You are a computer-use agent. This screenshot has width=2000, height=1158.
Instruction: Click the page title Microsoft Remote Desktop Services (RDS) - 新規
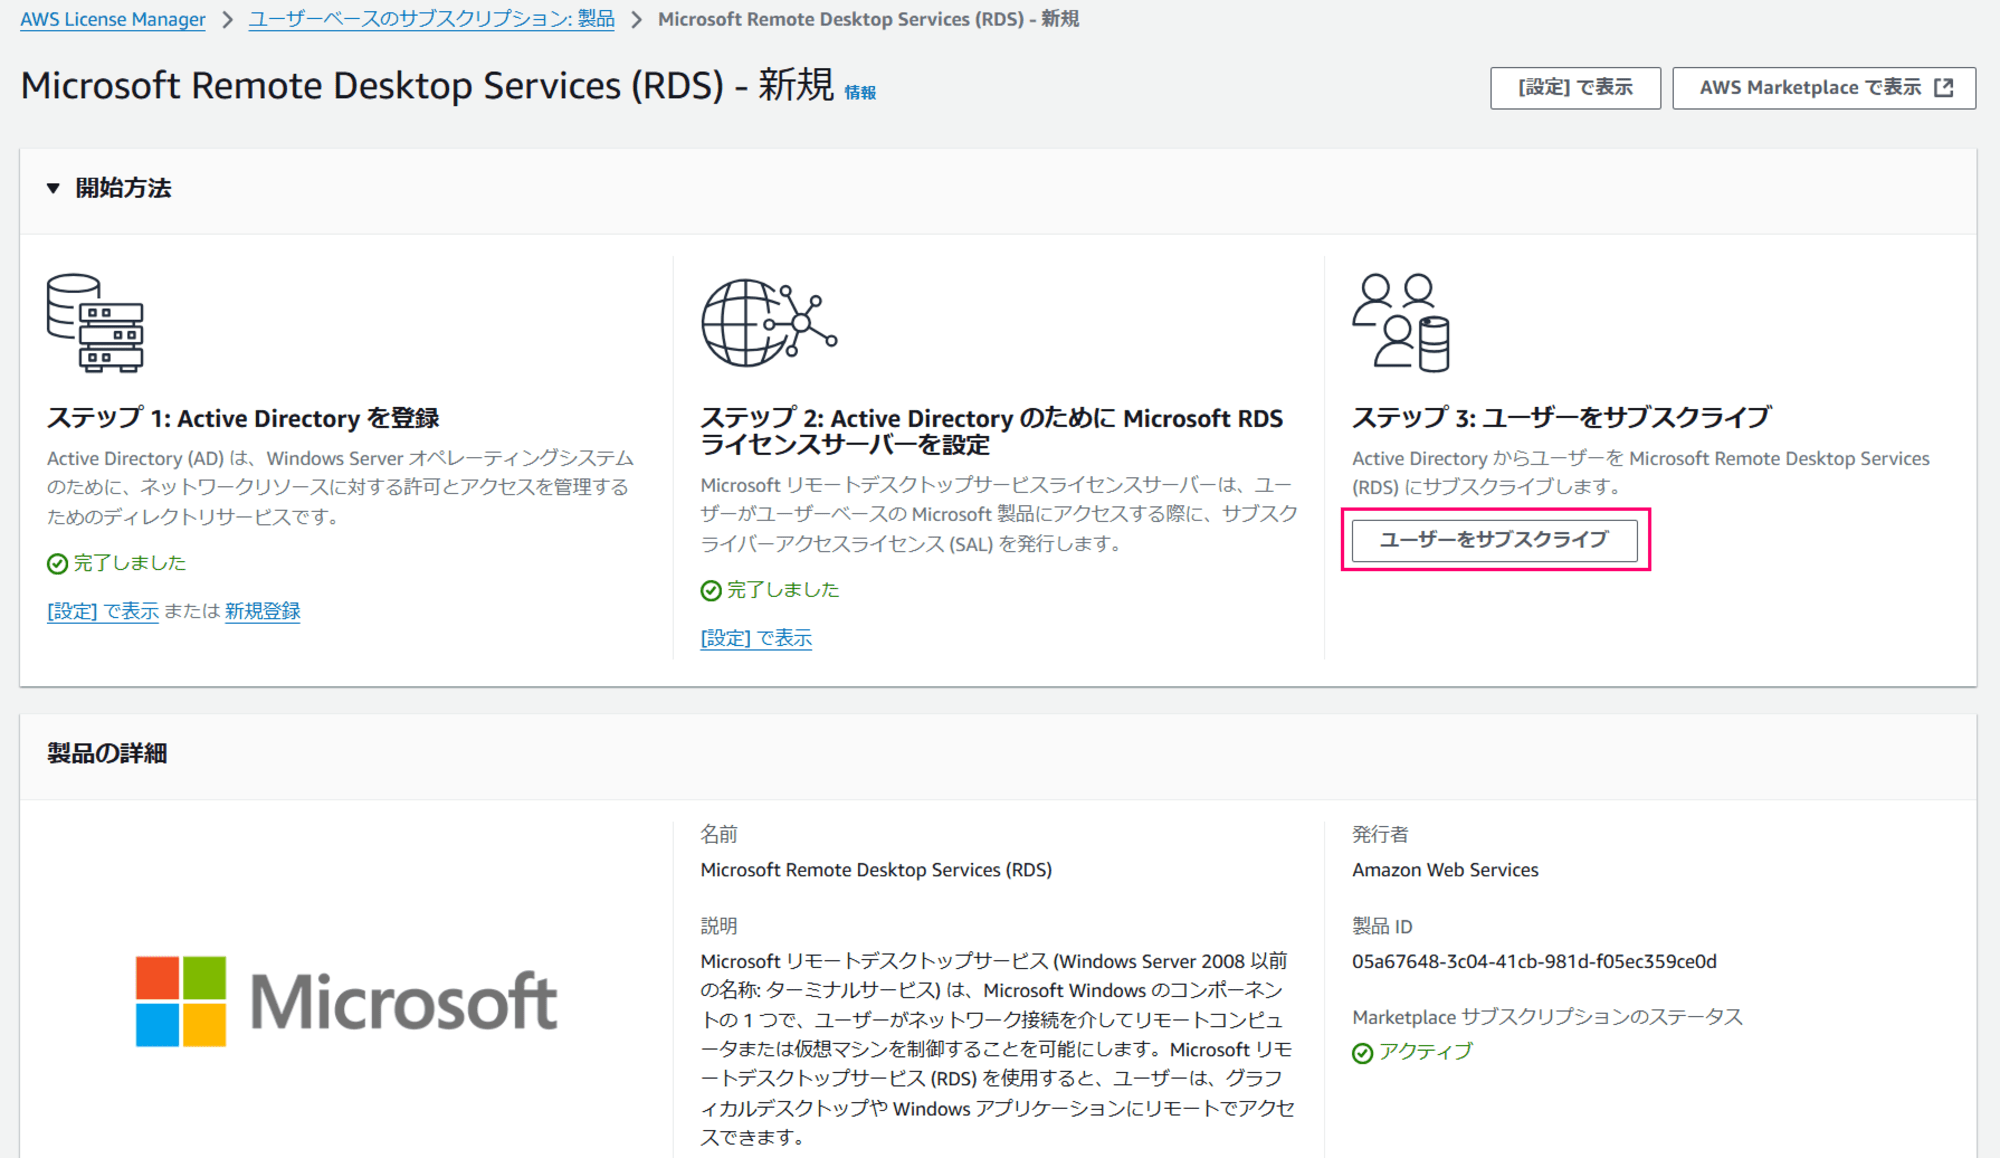(427, 86)
